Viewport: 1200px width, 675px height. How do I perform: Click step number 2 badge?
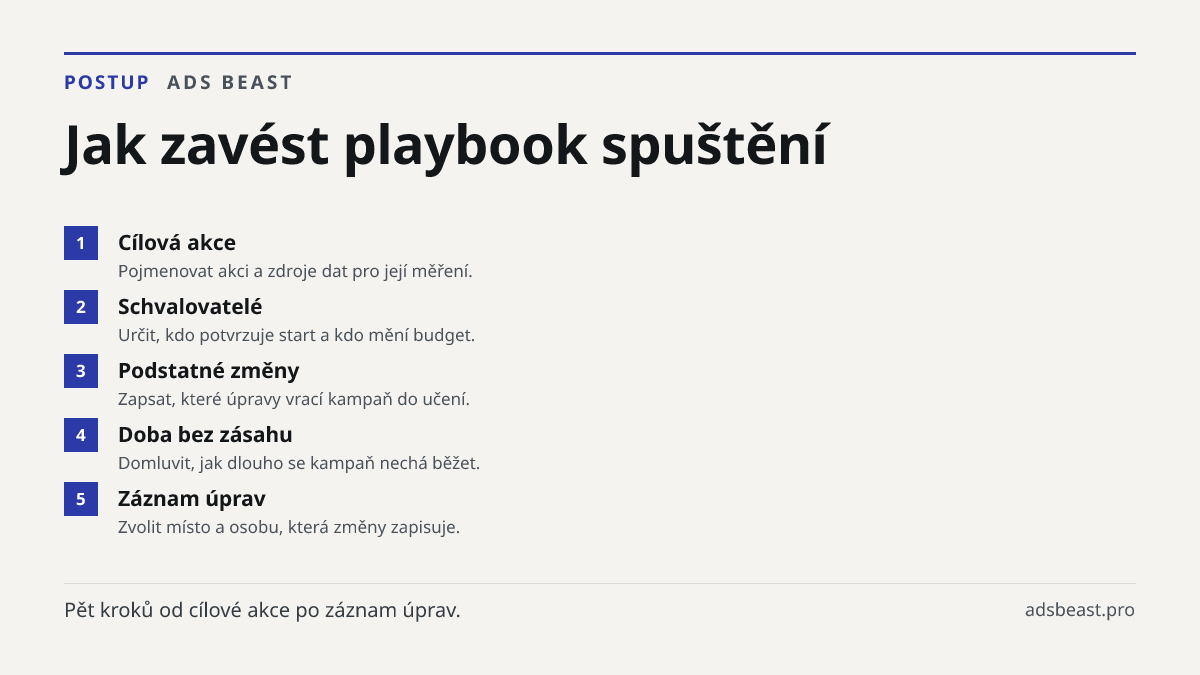point(81,307)
